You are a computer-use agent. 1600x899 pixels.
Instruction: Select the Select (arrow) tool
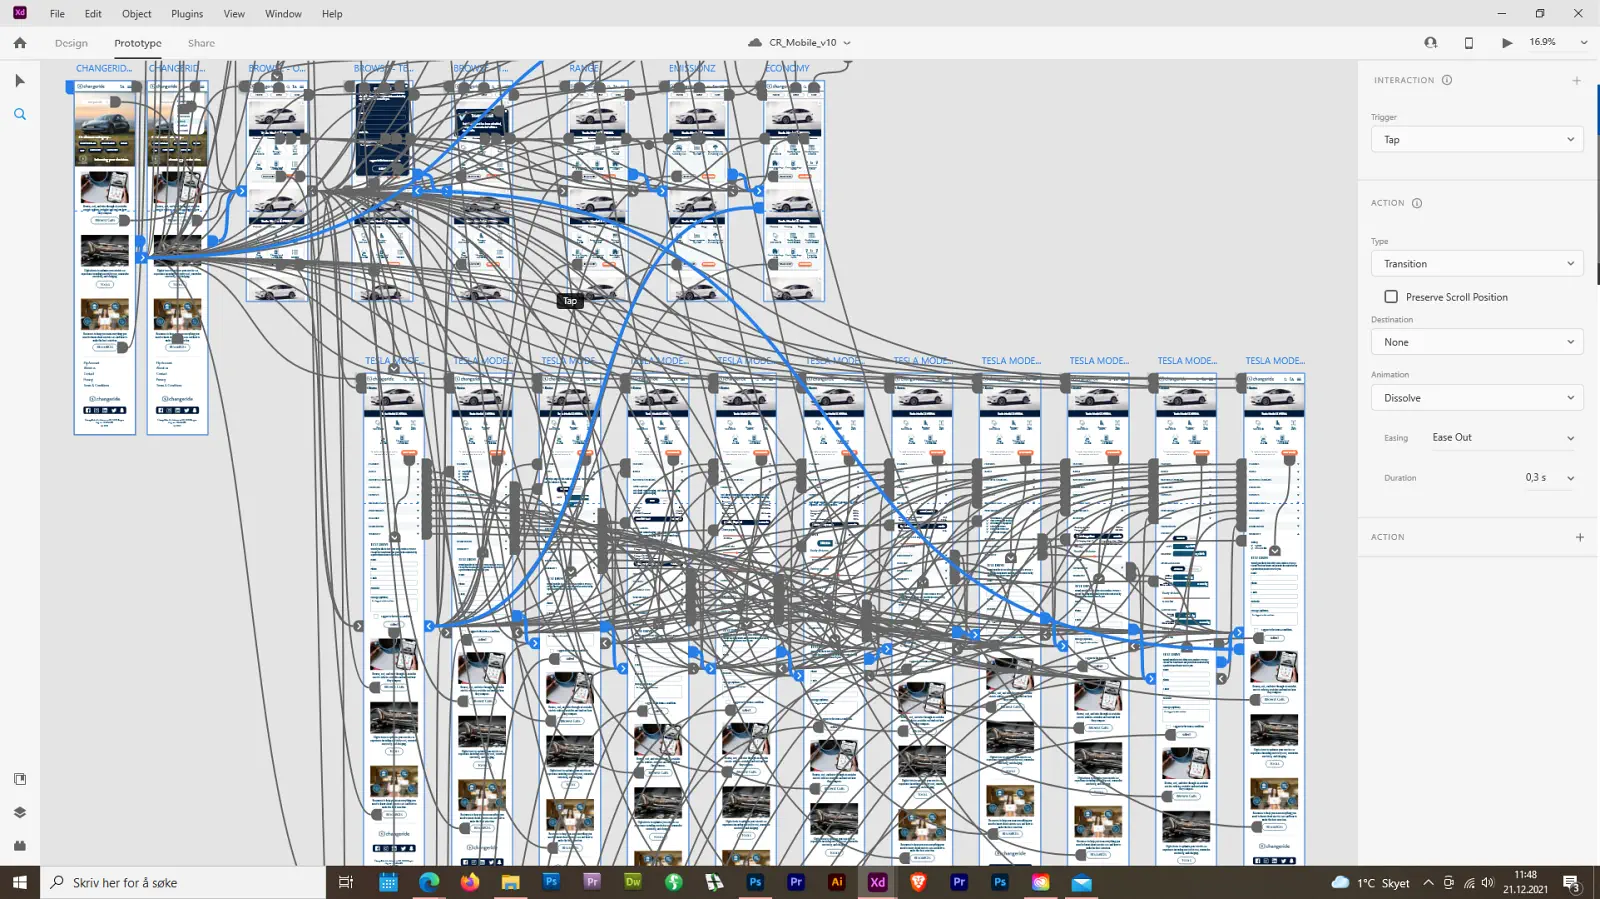tap(20, 81)
